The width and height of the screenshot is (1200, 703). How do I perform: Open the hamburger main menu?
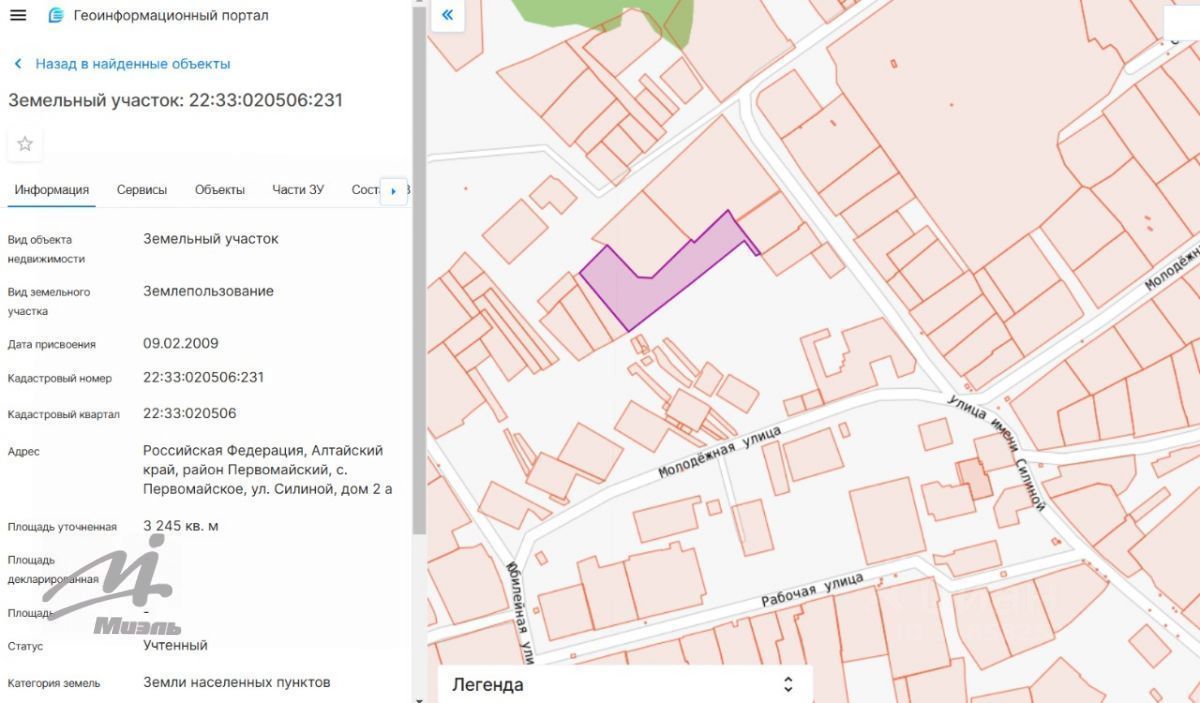18,15
